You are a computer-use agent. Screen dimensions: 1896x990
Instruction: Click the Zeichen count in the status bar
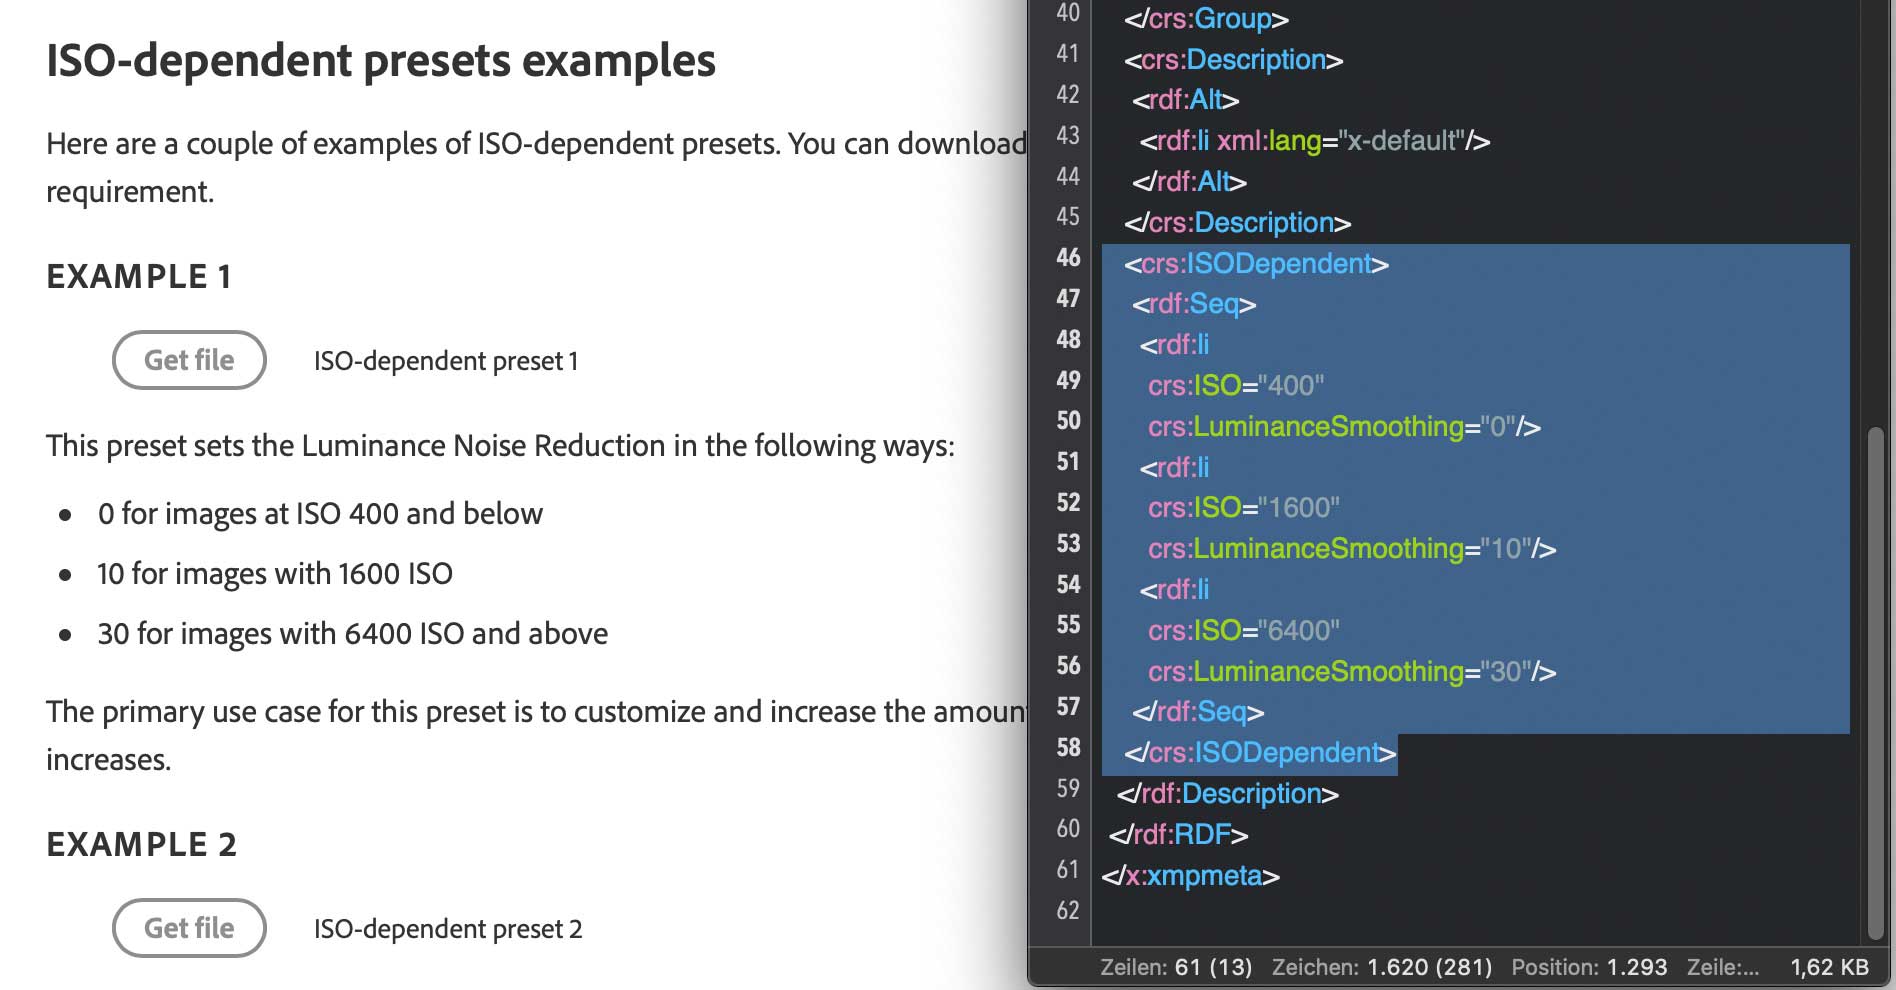1381,967
